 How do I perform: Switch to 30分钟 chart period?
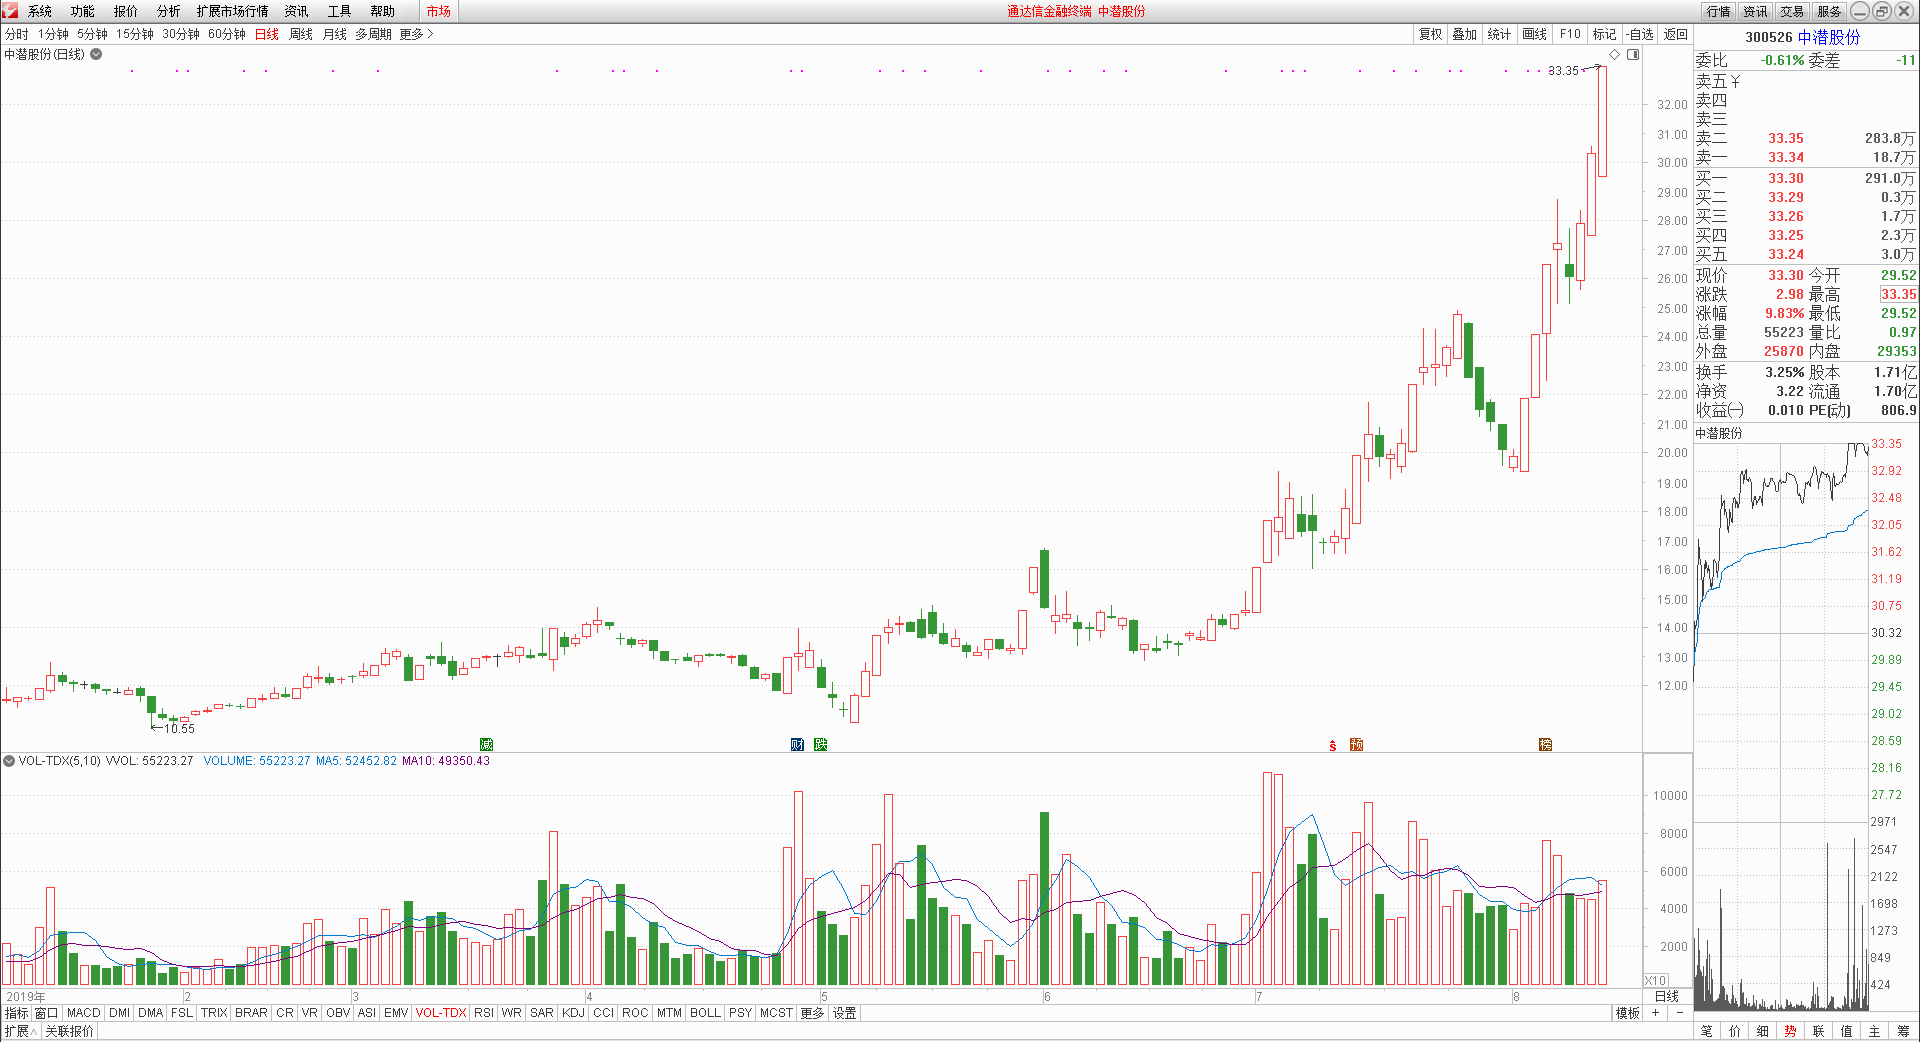coord(181,34)
